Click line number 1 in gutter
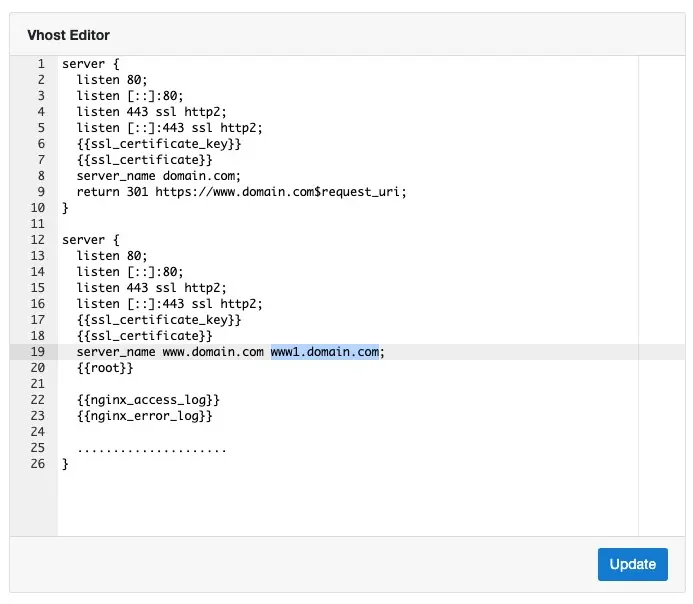Viewport: 693px width, 604px height. 41,64
